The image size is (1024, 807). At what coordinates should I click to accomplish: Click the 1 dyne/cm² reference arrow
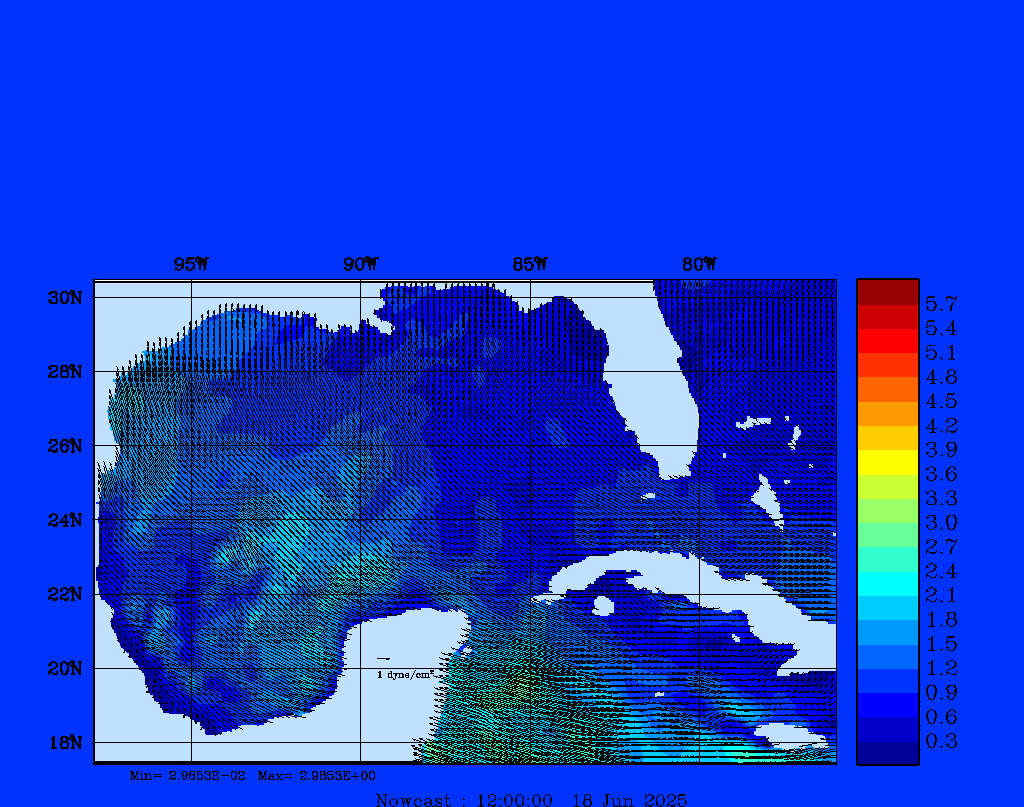383,659
